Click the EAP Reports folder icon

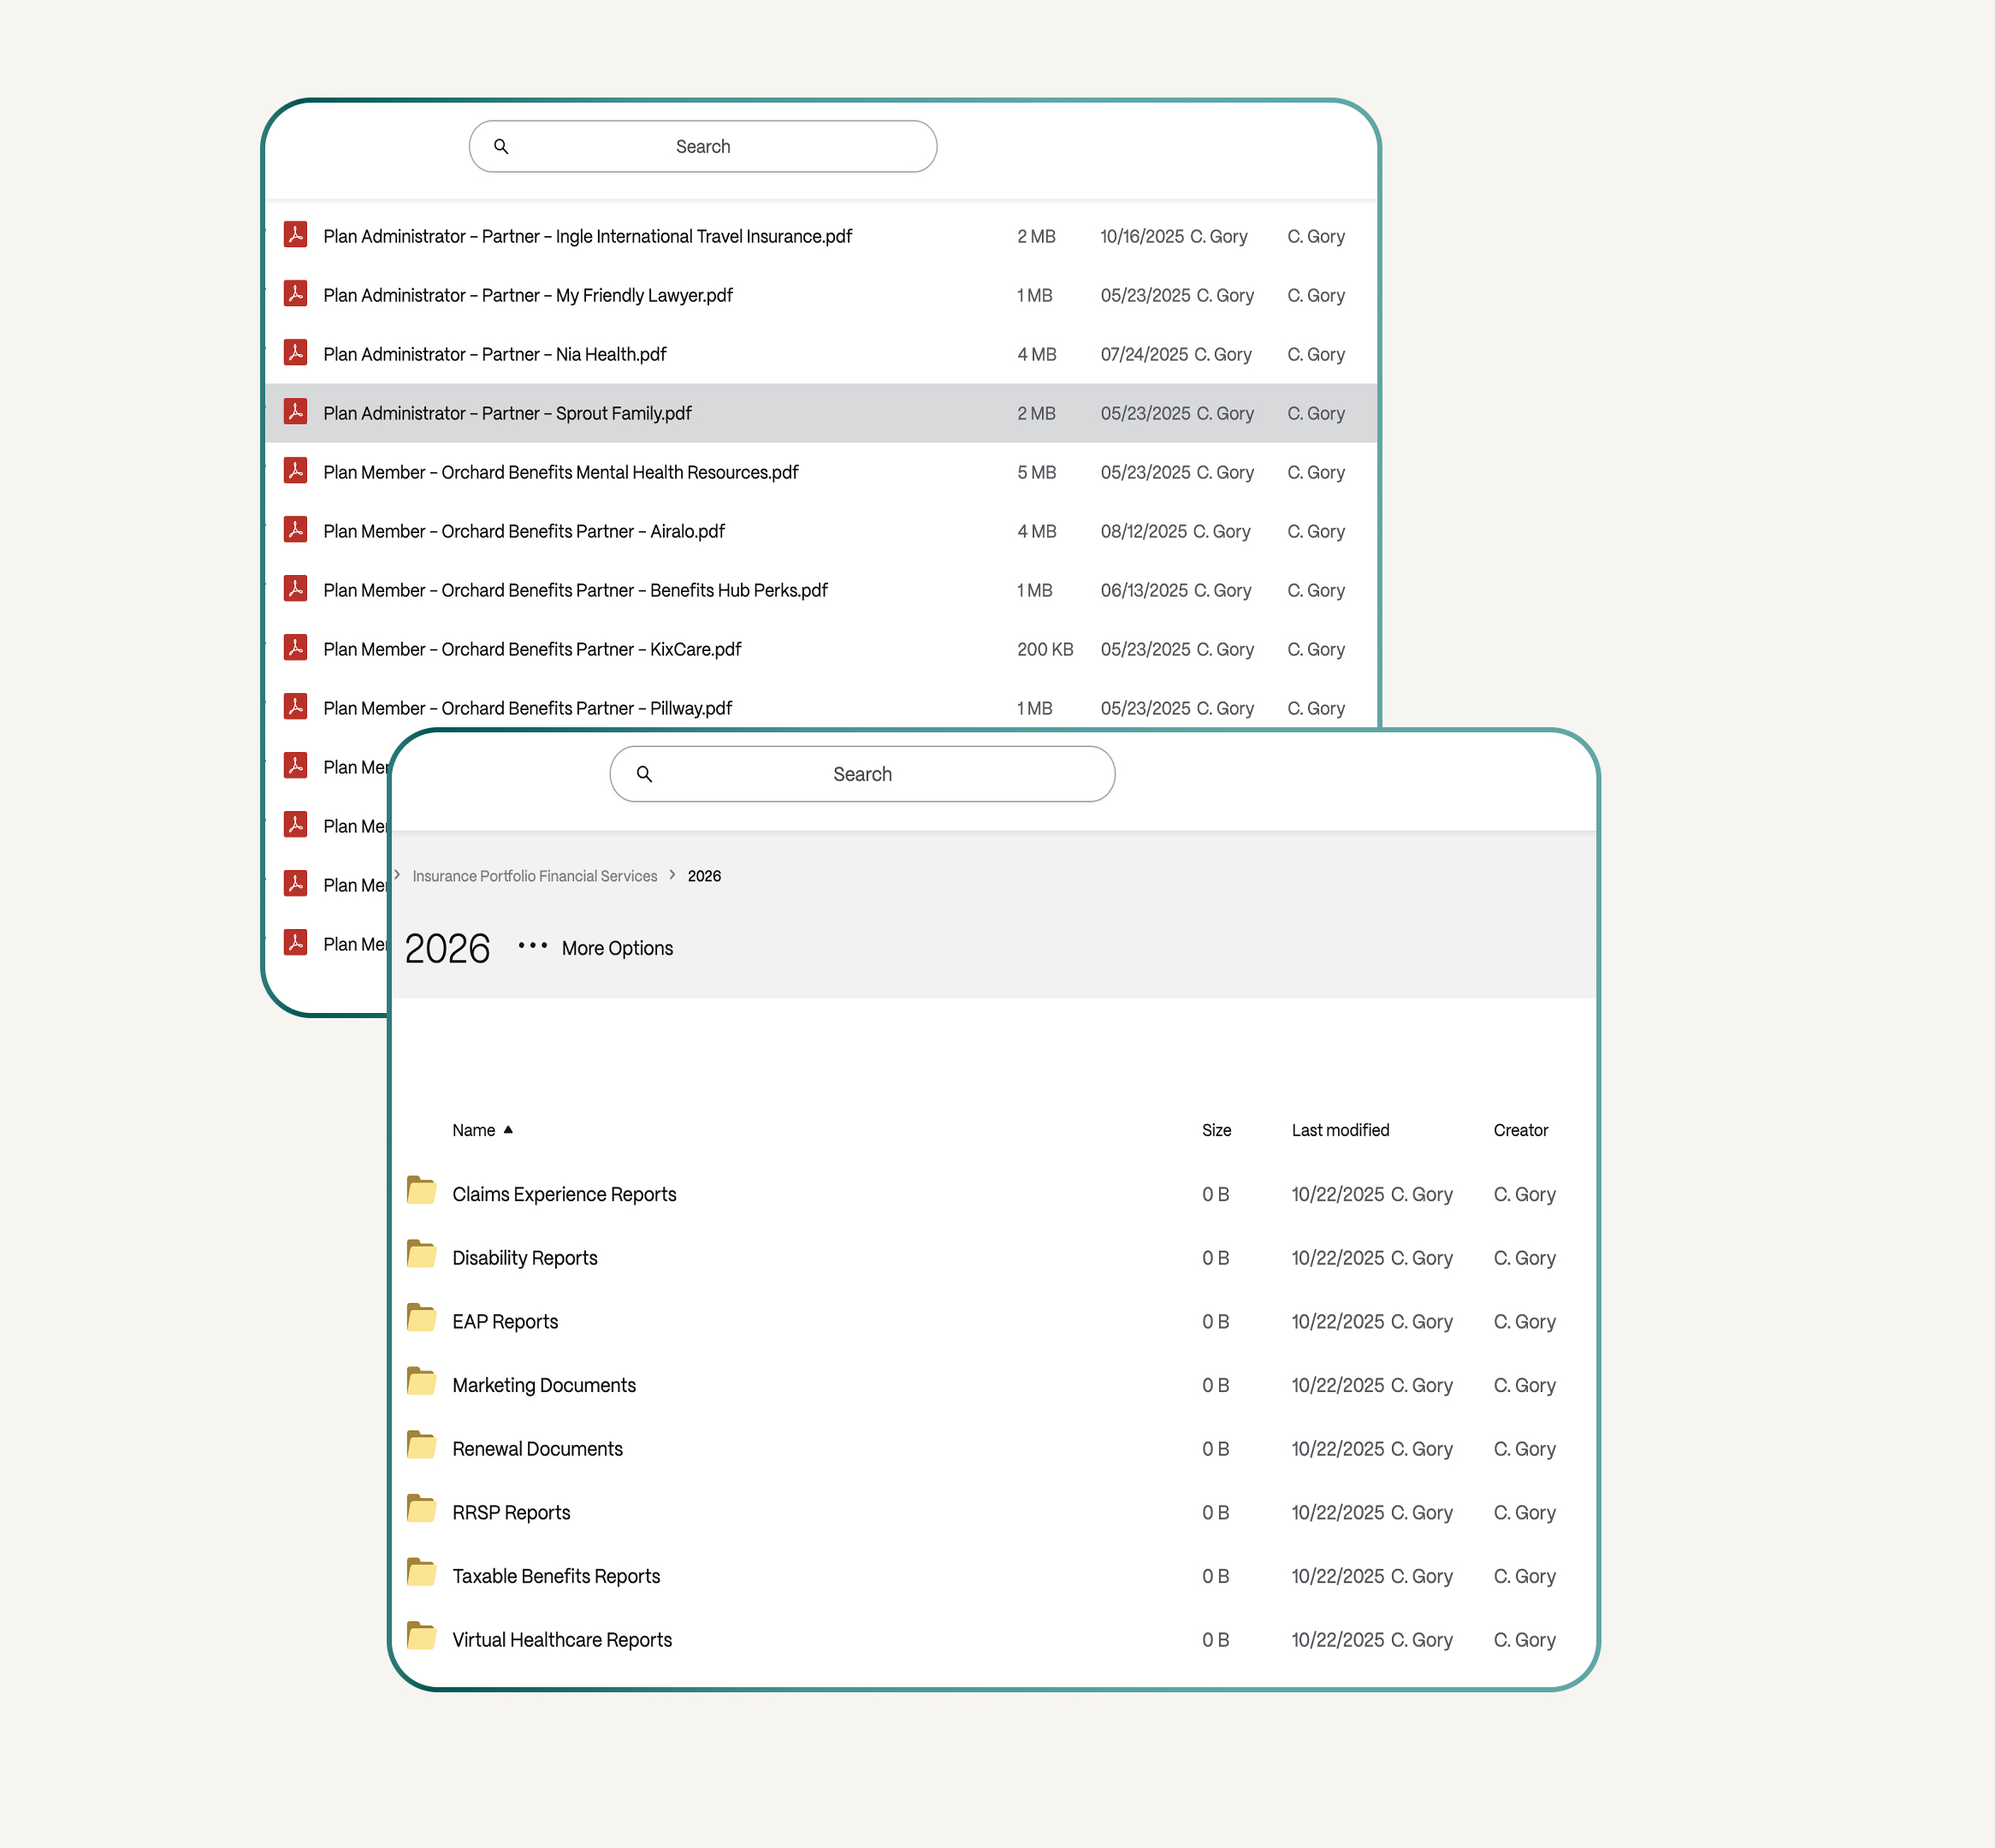pyautogui.click(x=421, y=1319)
